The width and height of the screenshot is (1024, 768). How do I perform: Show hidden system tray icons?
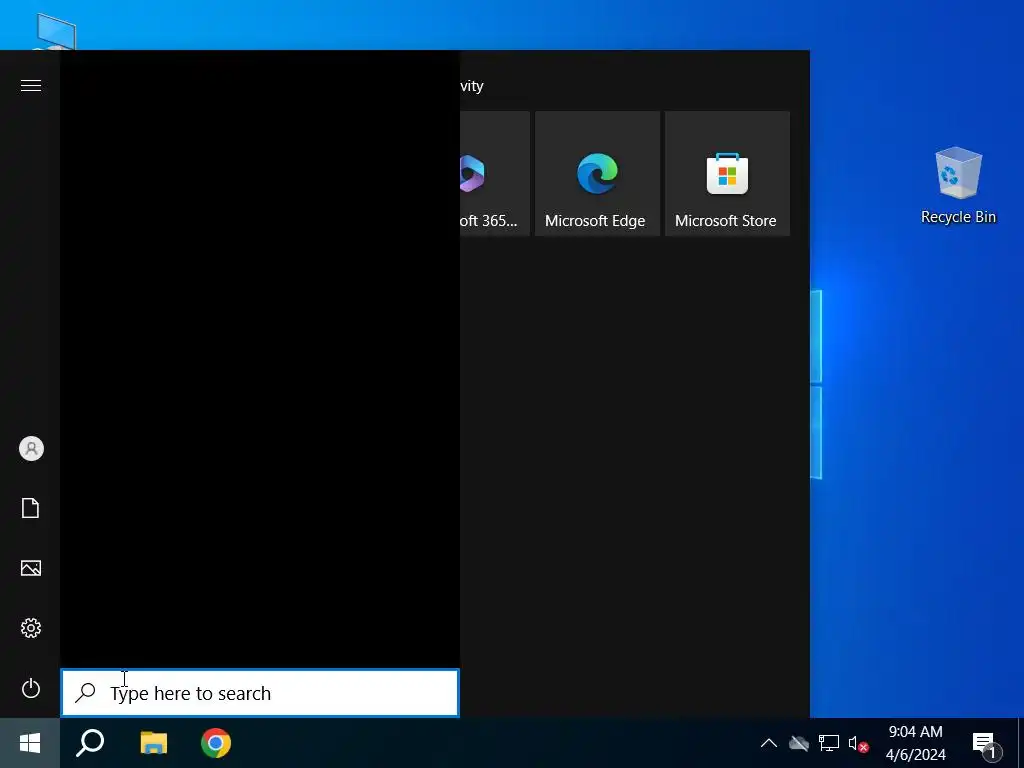(x=769, y=743)
